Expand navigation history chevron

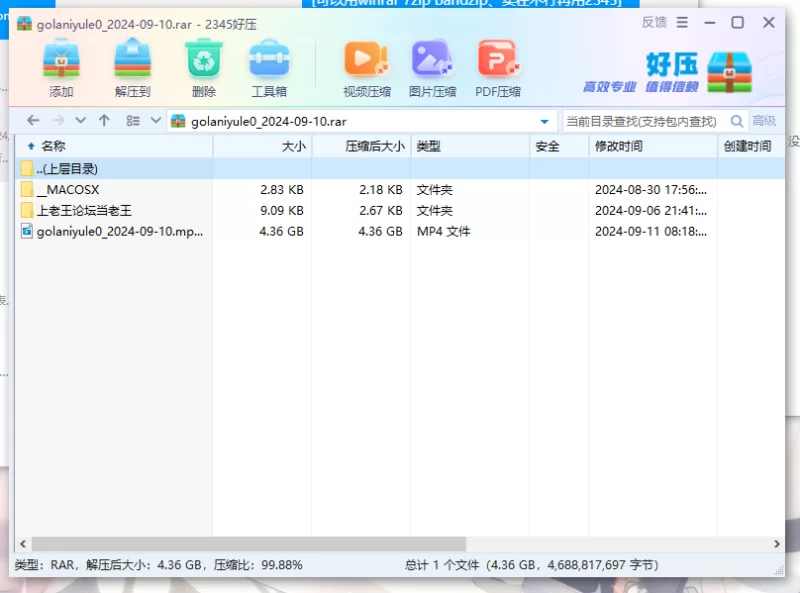point(80,120)
